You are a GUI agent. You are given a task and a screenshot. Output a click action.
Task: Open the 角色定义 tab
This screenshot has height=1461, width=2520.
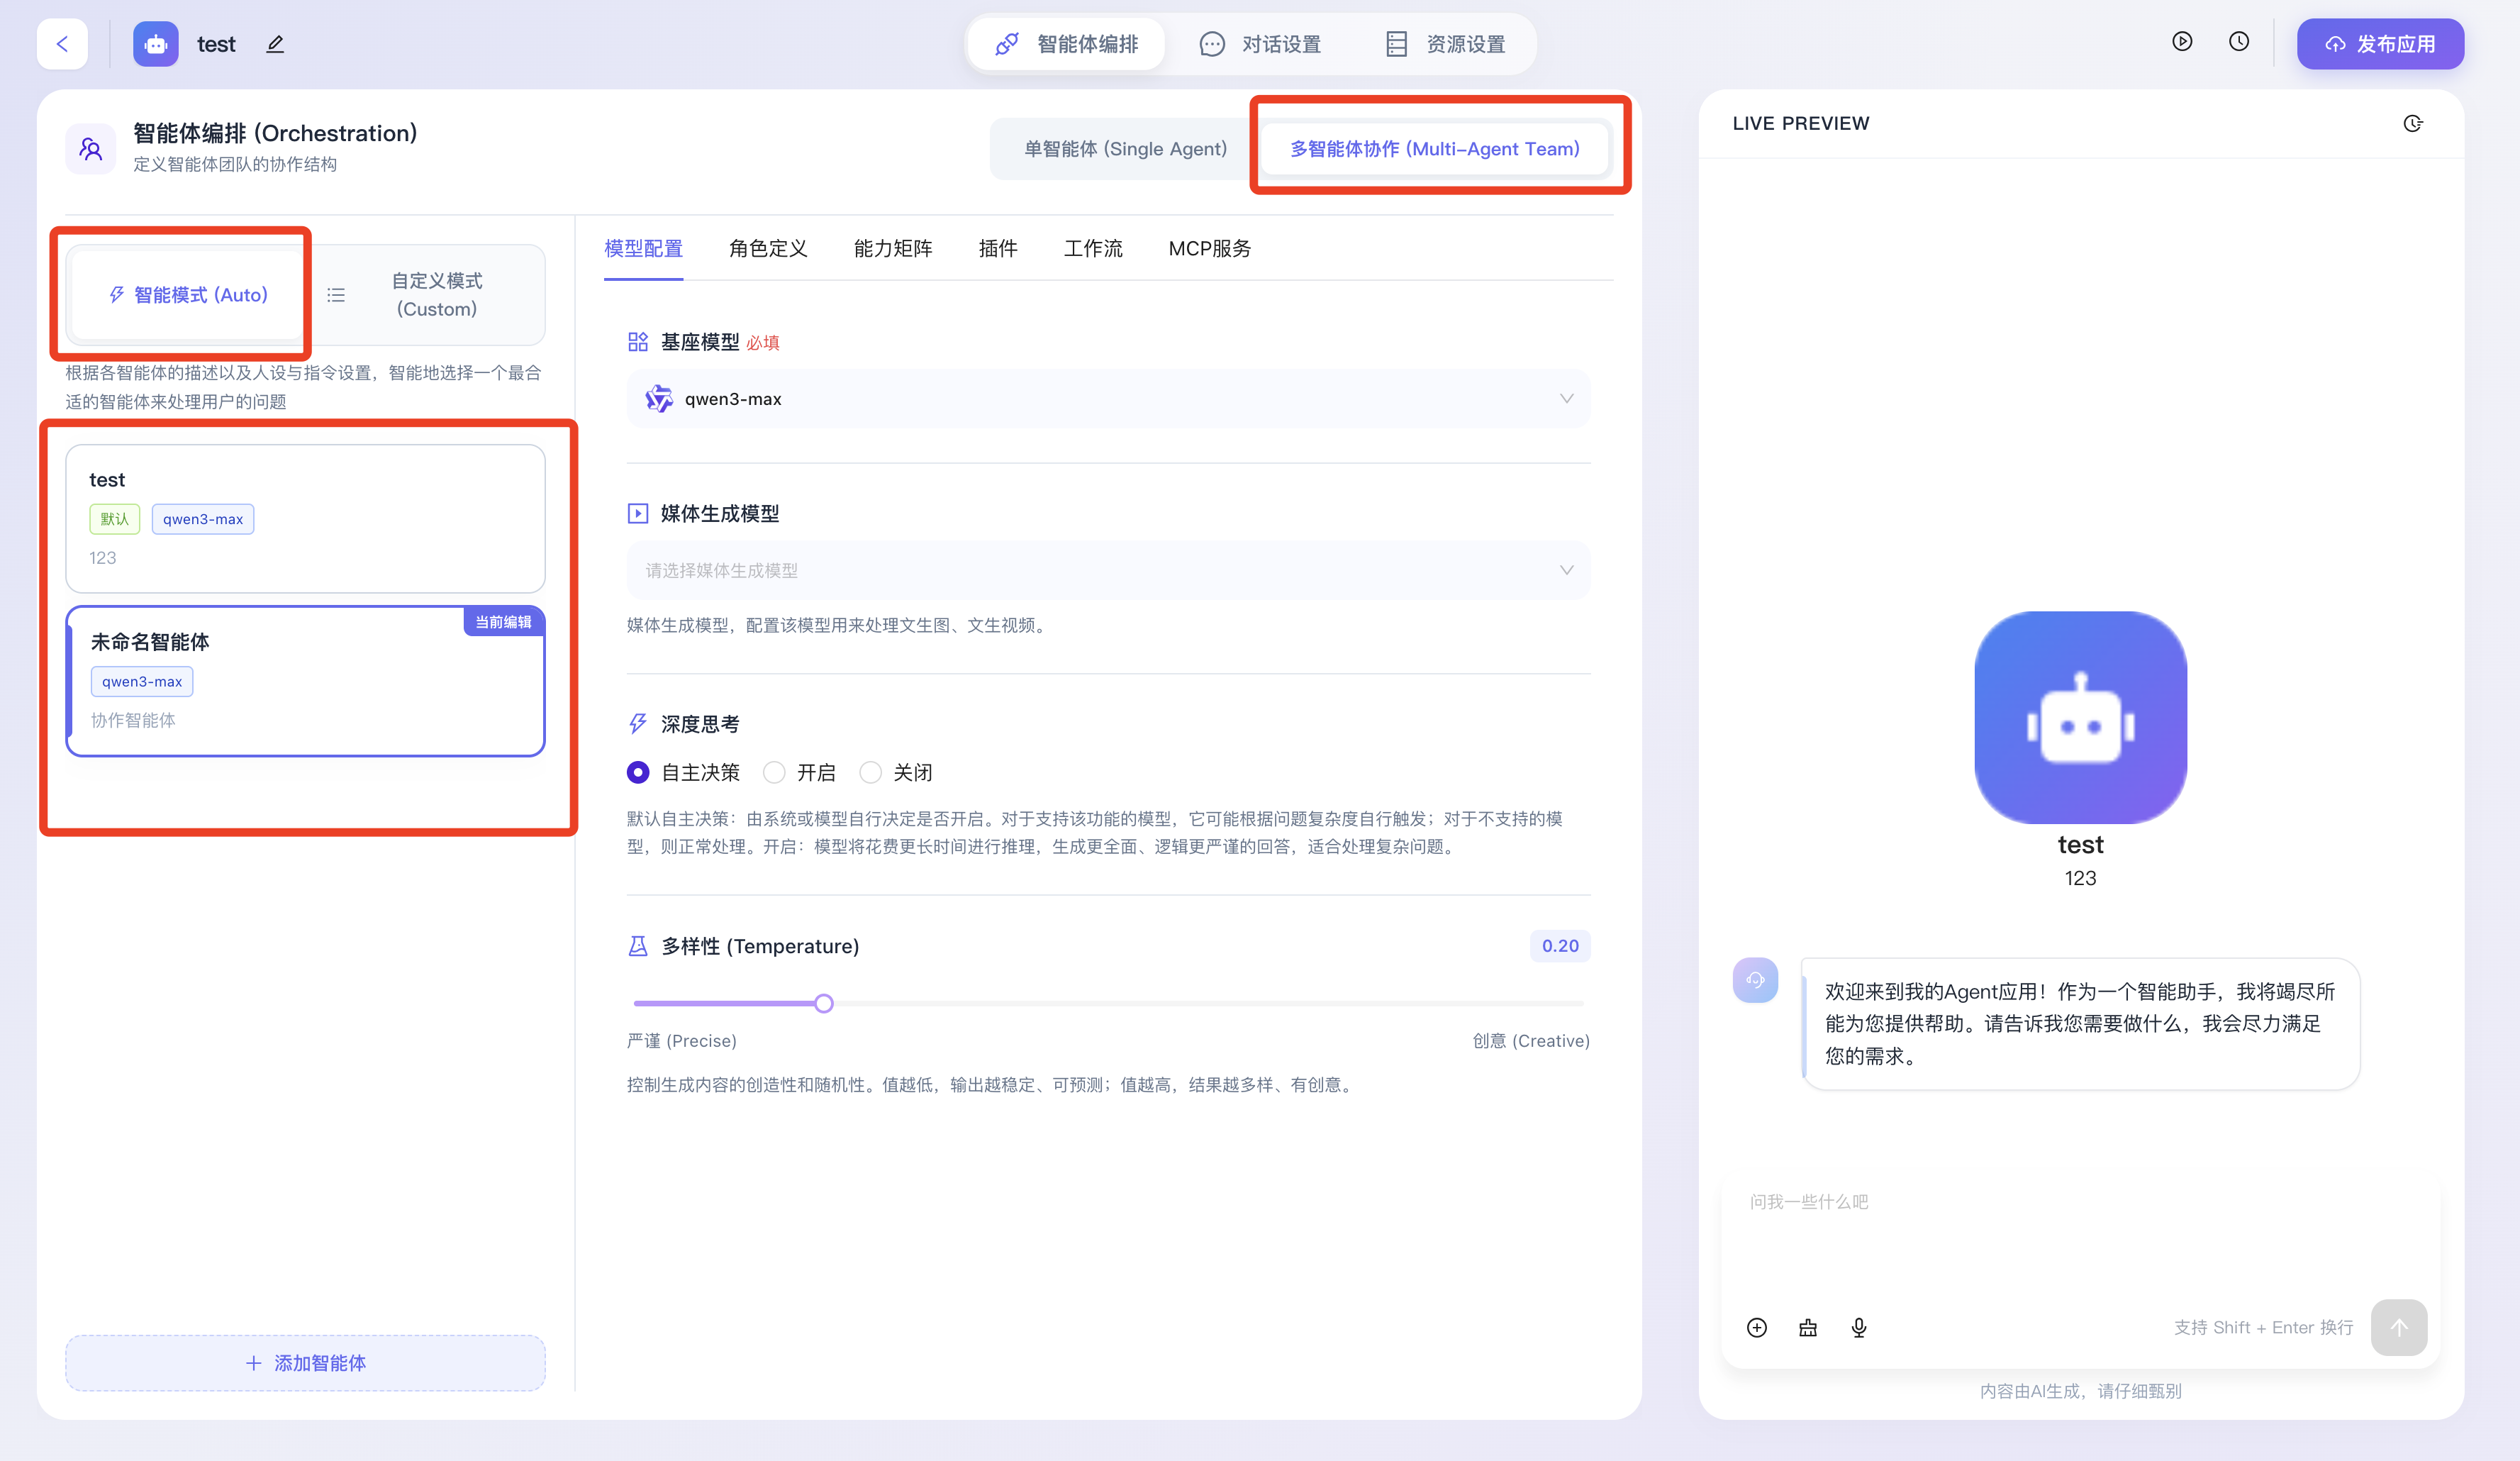pos(768,248)
